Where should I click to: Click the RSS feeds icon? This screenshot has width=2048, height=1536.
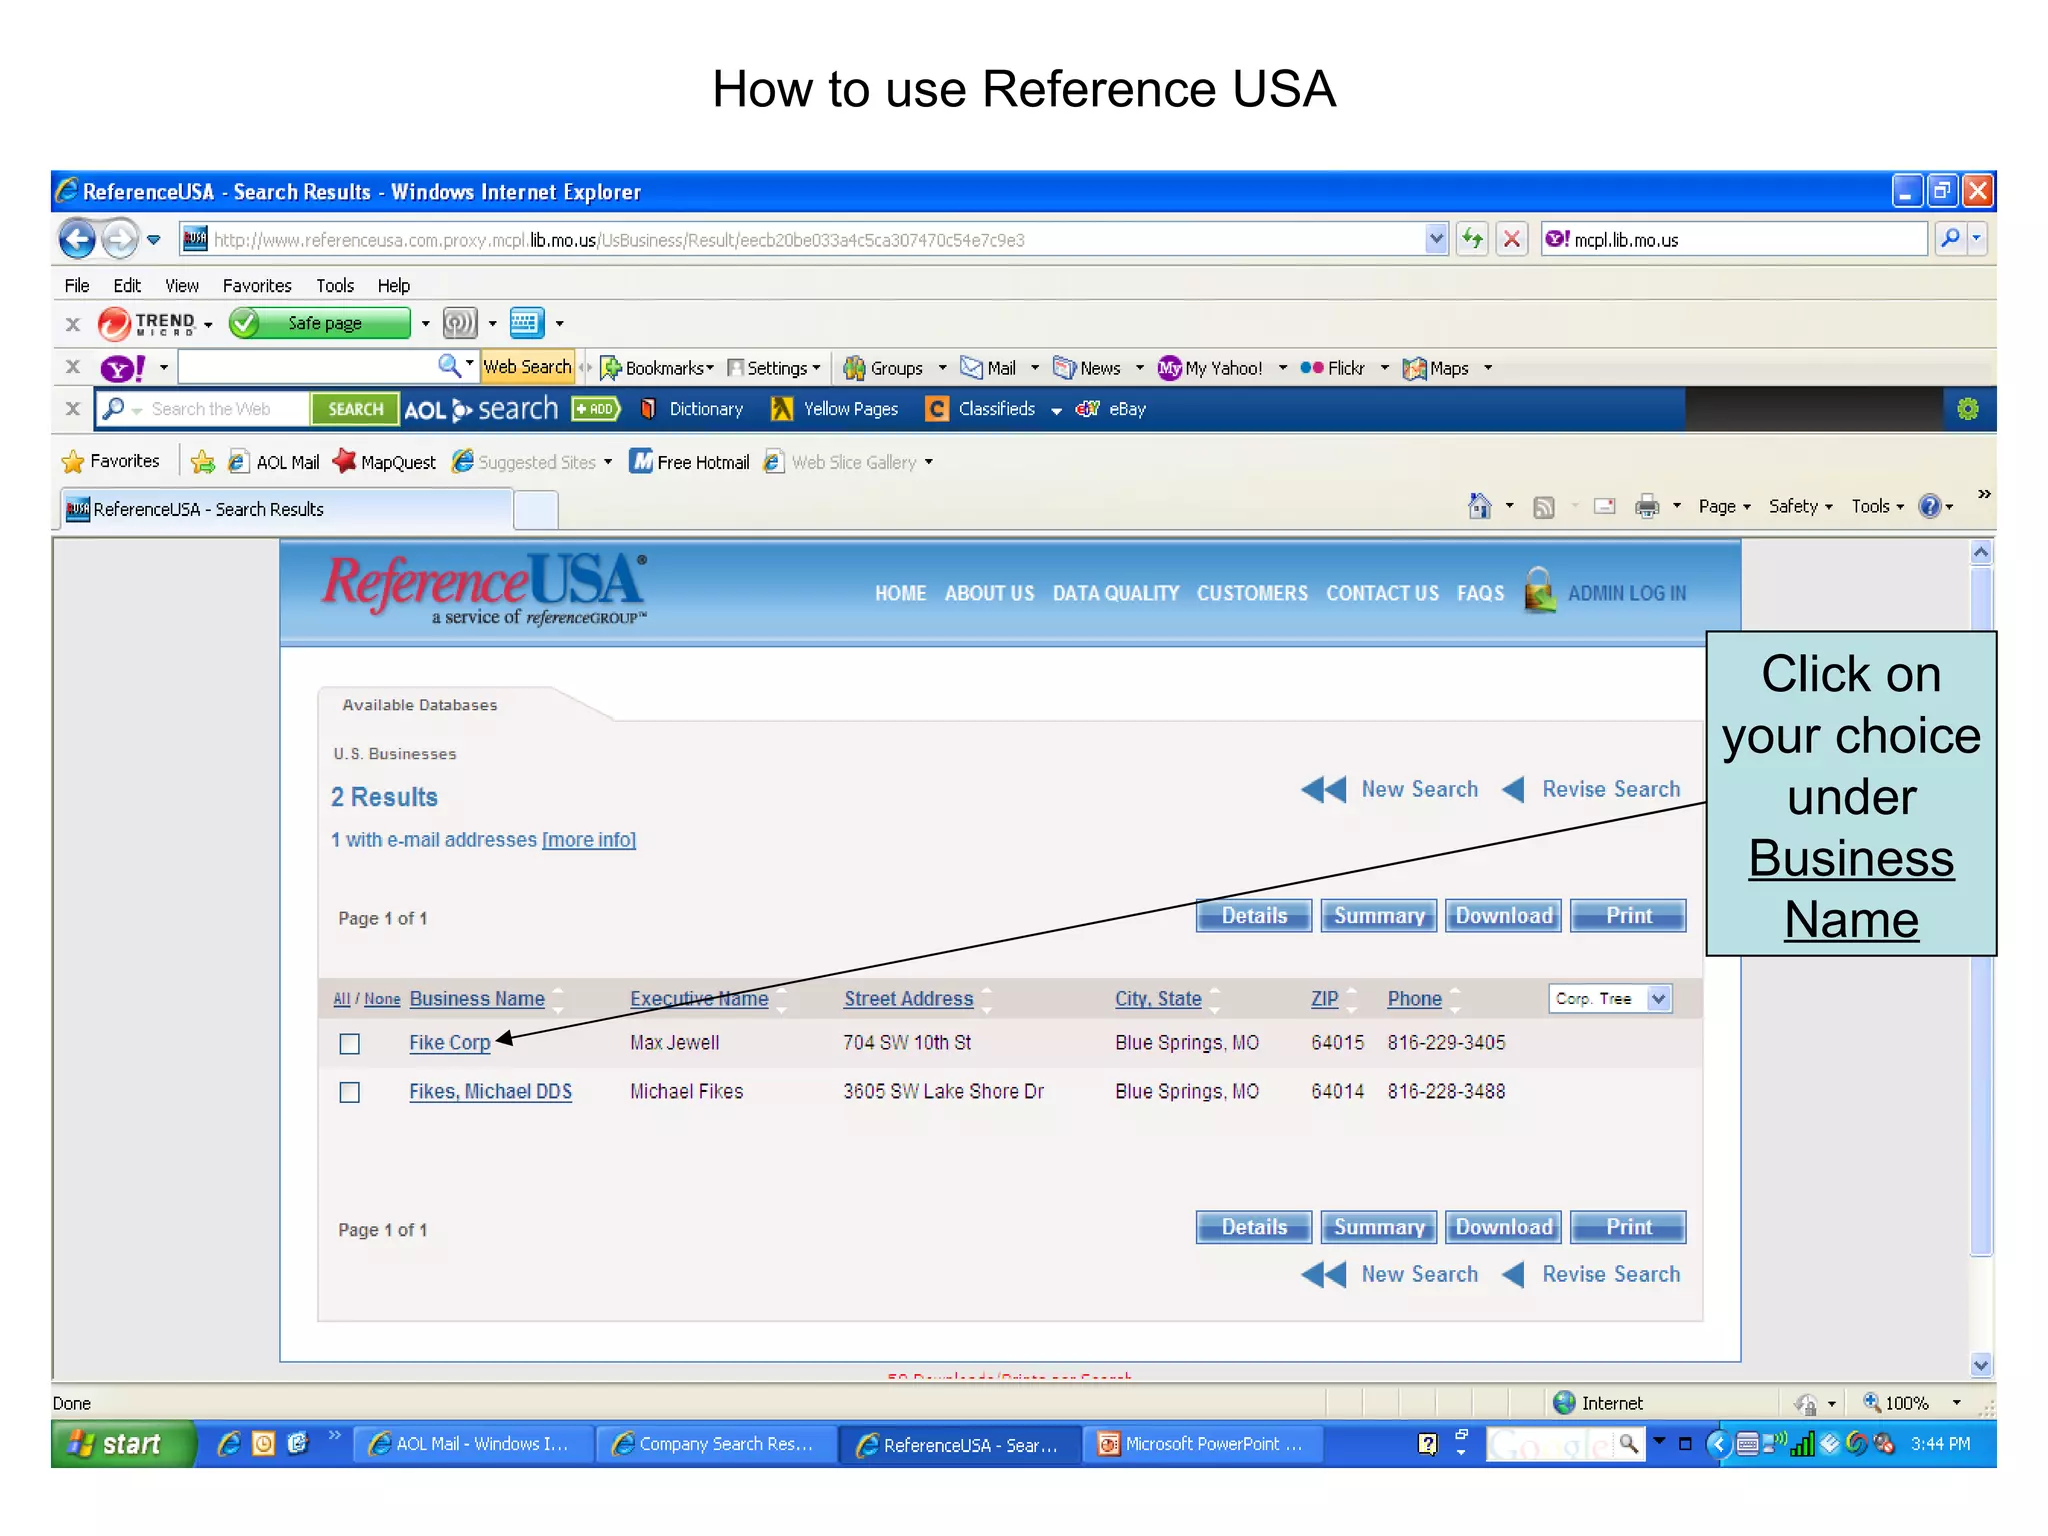[x=1544, y=507]
